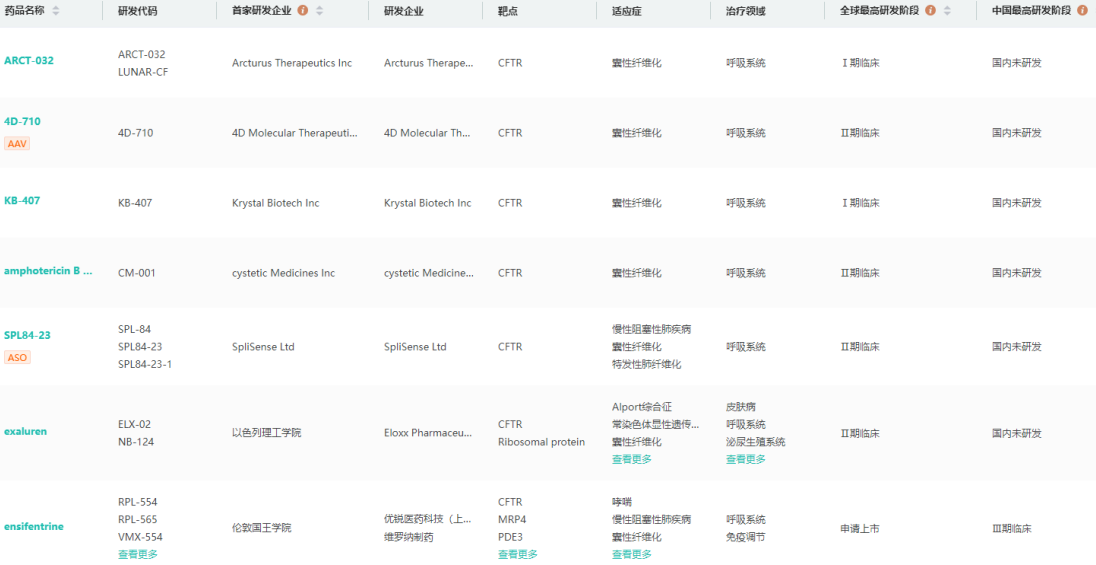This screenshot has height=565, width=1096.
Task: Open drug ARCT-032 details
Action: [x=29, y=60]
